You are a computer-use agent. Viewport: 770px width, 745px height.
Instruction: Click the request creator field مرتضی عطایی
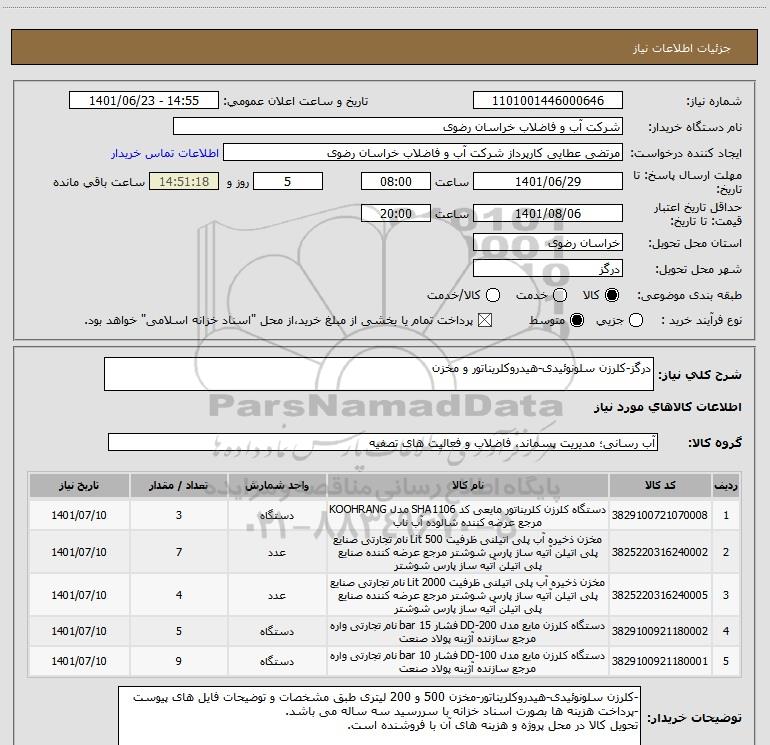[x=423, y=153]
